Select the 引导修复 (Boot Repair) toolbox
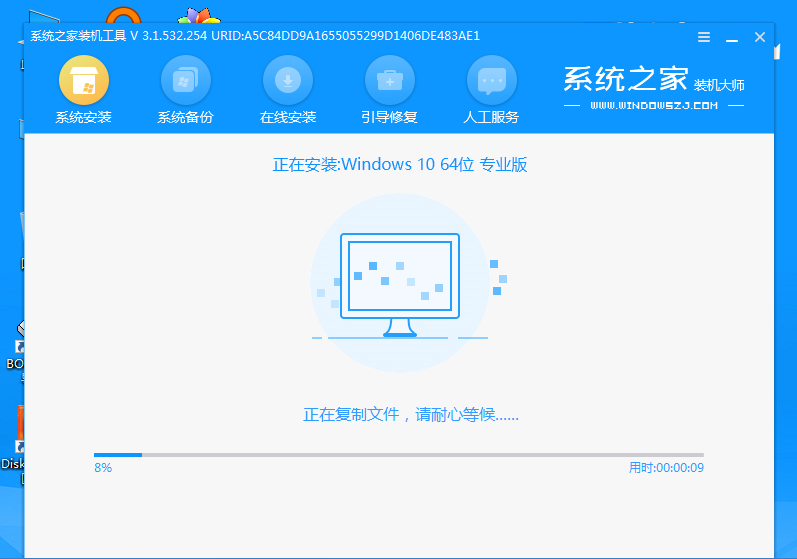 pos(389,90)
